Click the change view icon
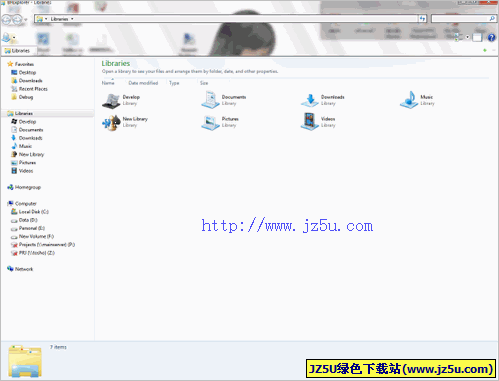Screen dimensions: 499x381 [459, 37]
